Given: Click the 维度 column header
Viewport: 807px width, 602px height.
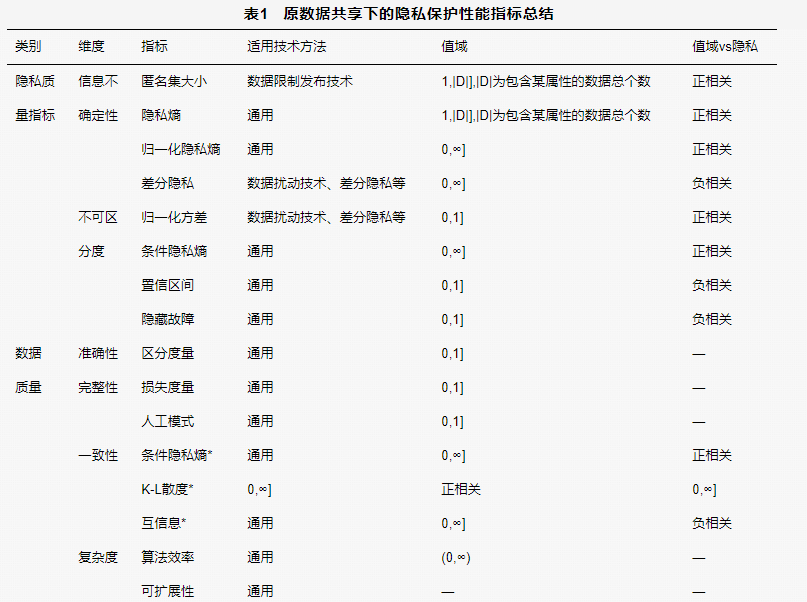Looking at the screenshot, I should [x=91, y=47].
